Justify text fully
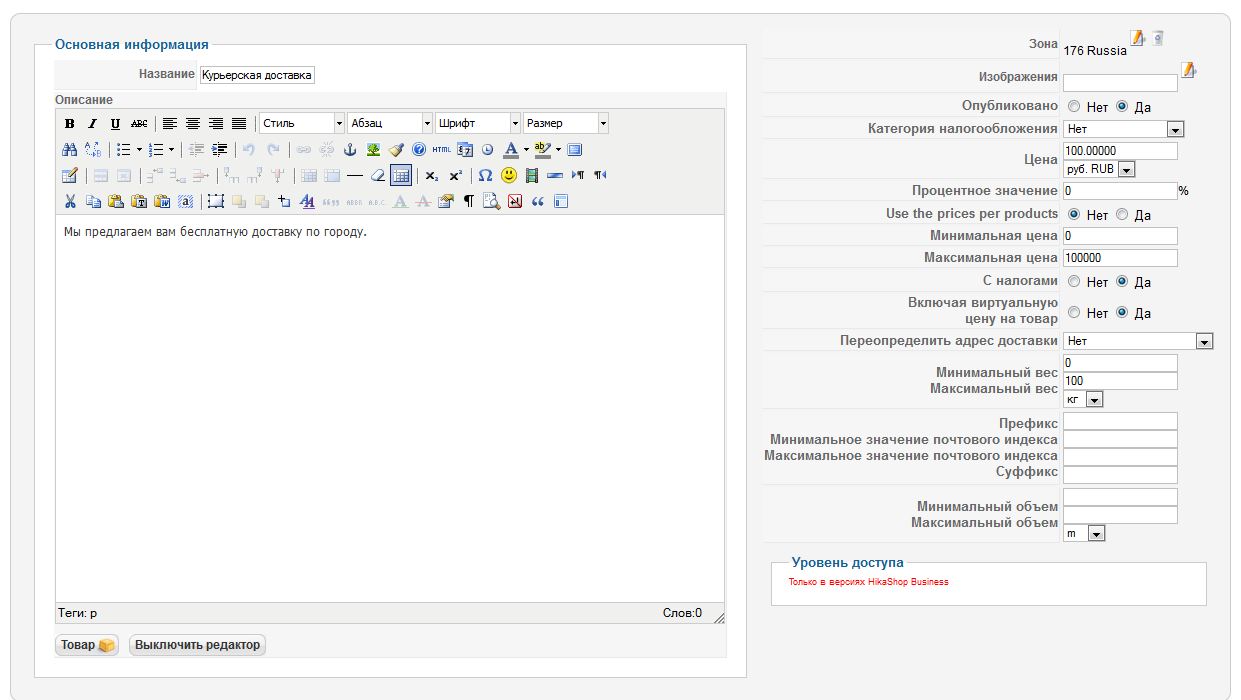 (239, 123)
